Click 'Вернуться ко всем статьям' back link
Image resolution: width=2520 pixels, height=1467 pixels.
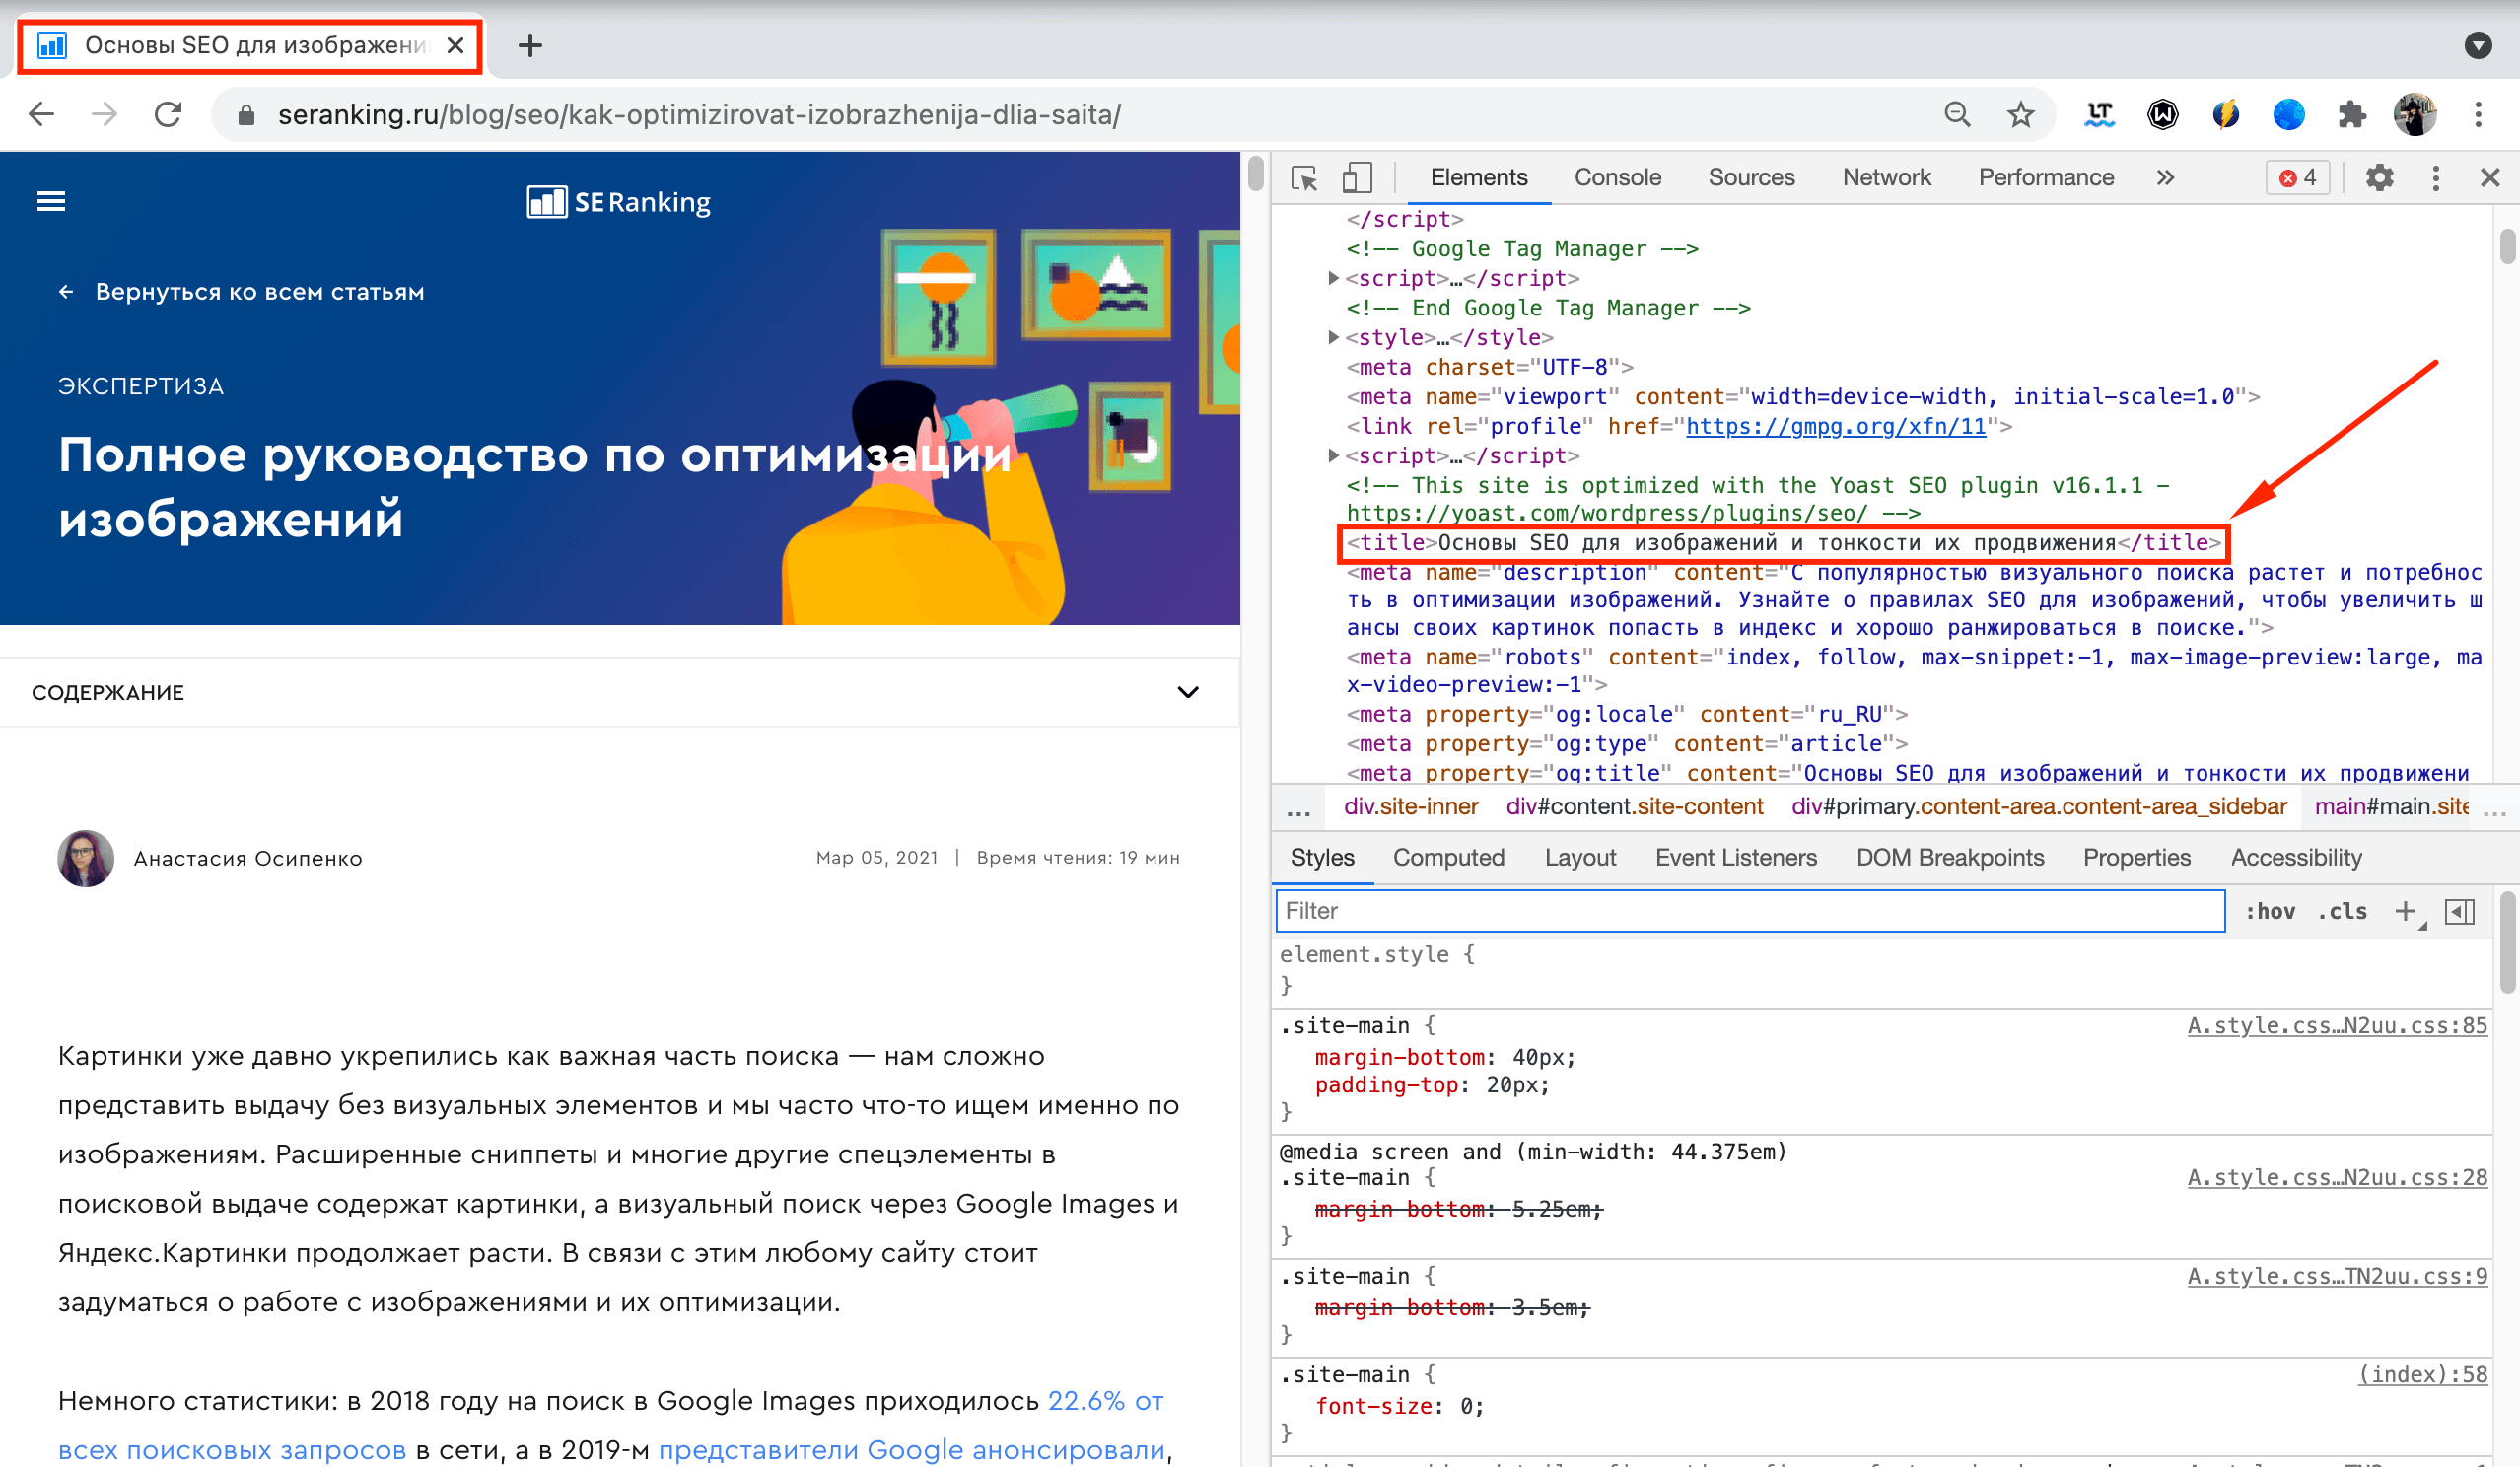pos(241,292)
